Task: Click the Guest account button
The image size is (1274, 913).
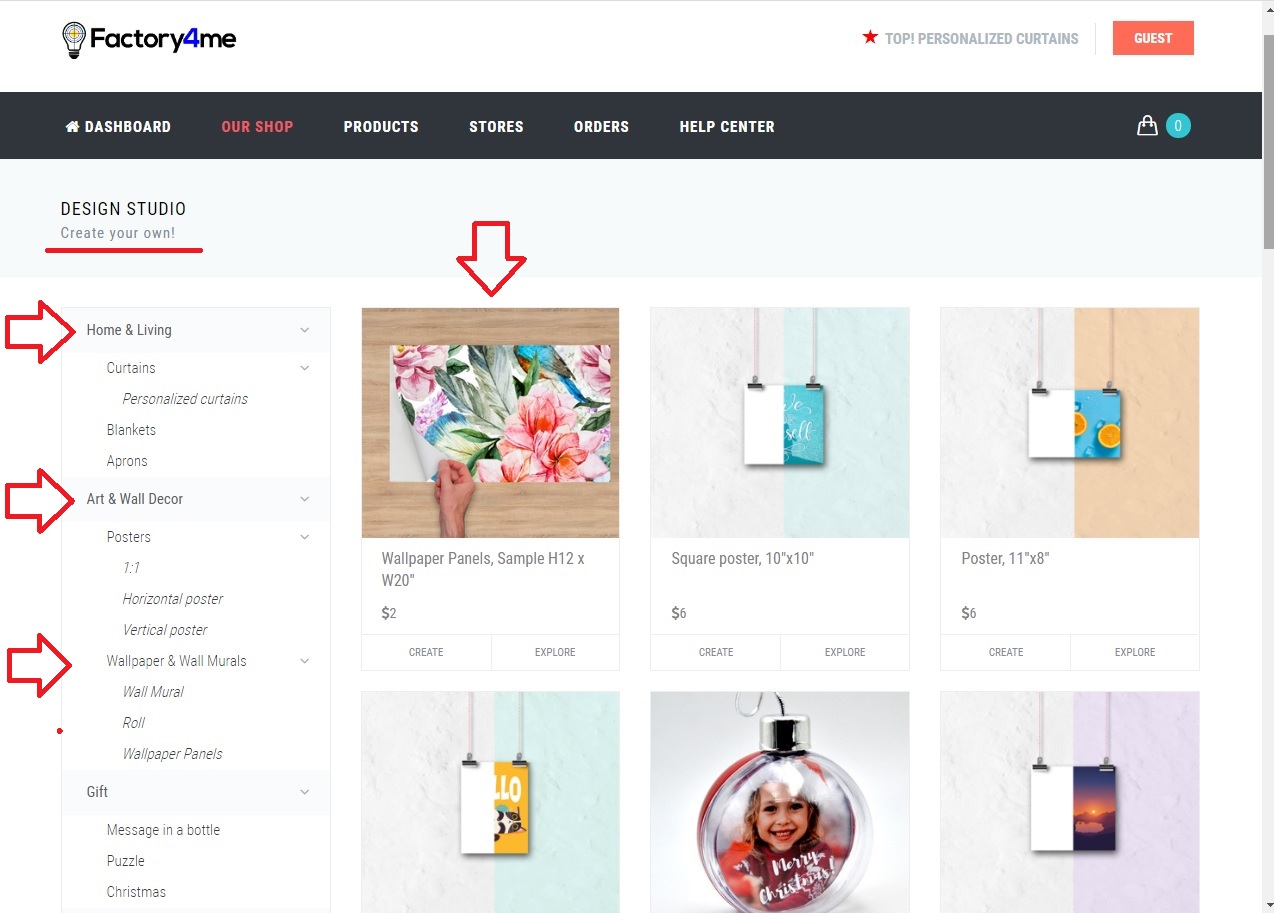Action: [1153, 38]
